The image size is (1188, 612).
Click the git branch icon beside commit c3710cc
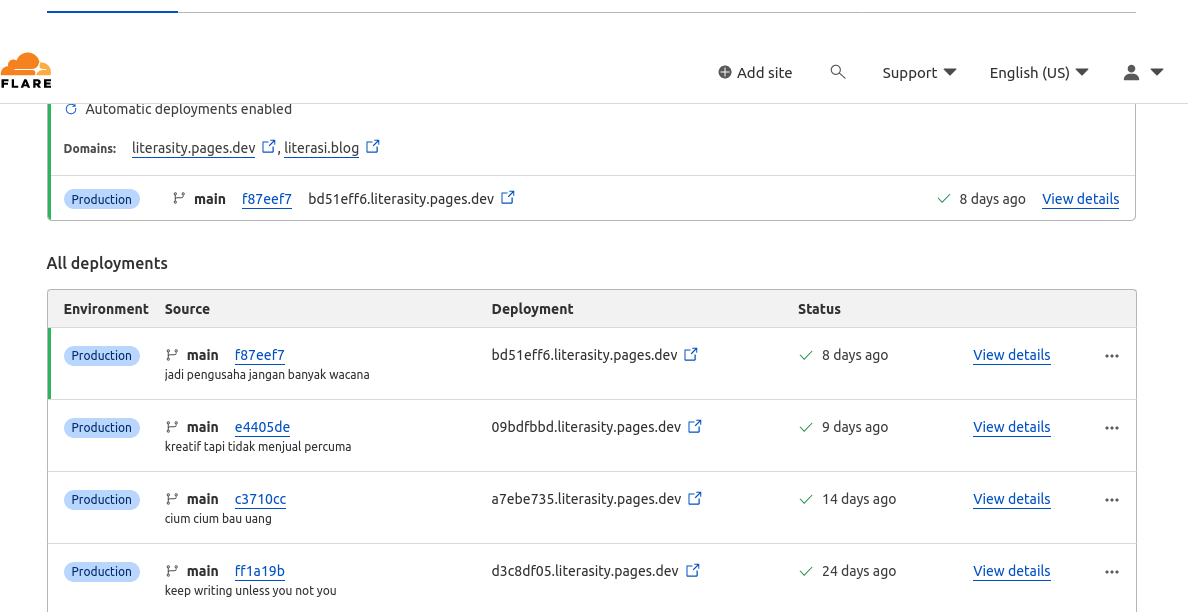171,498
